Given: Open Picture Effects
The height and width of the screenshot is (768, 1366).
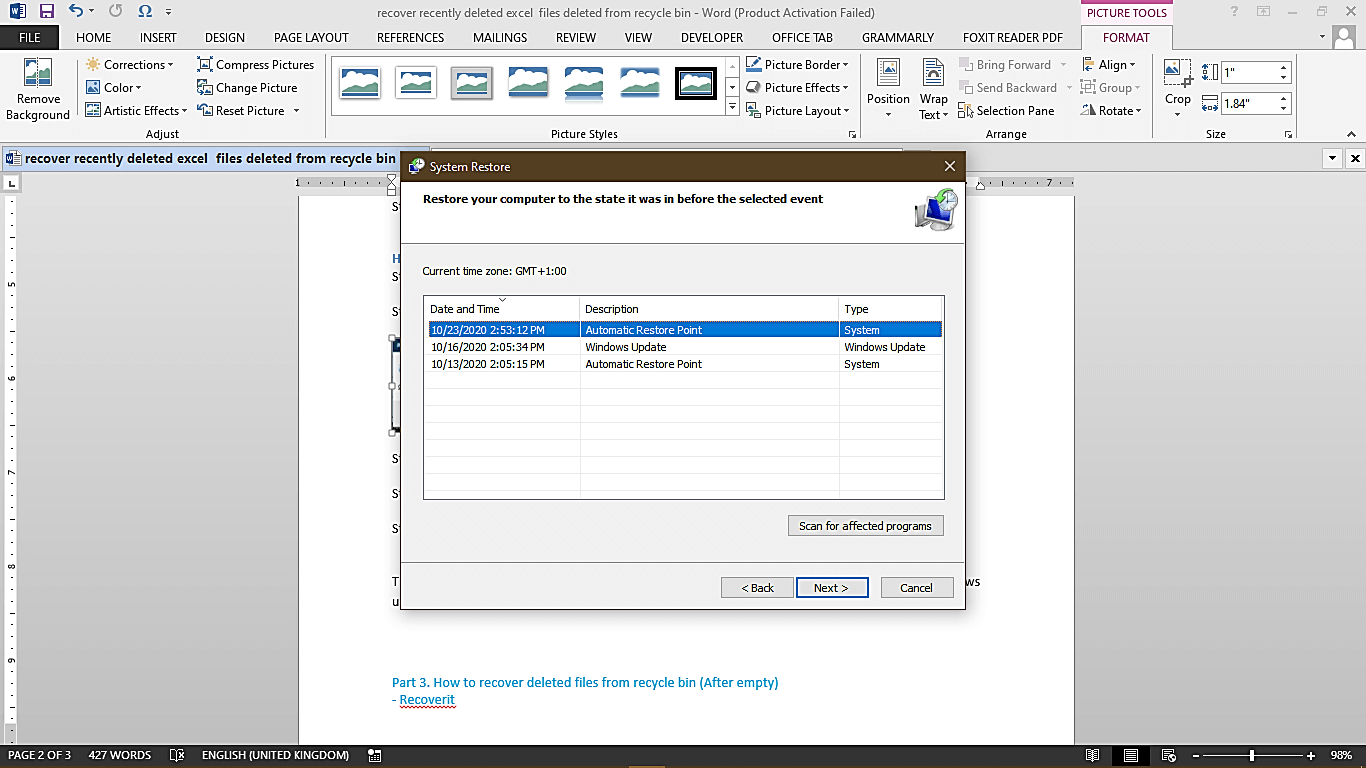Looking at the screenshot, I should 797,87.
